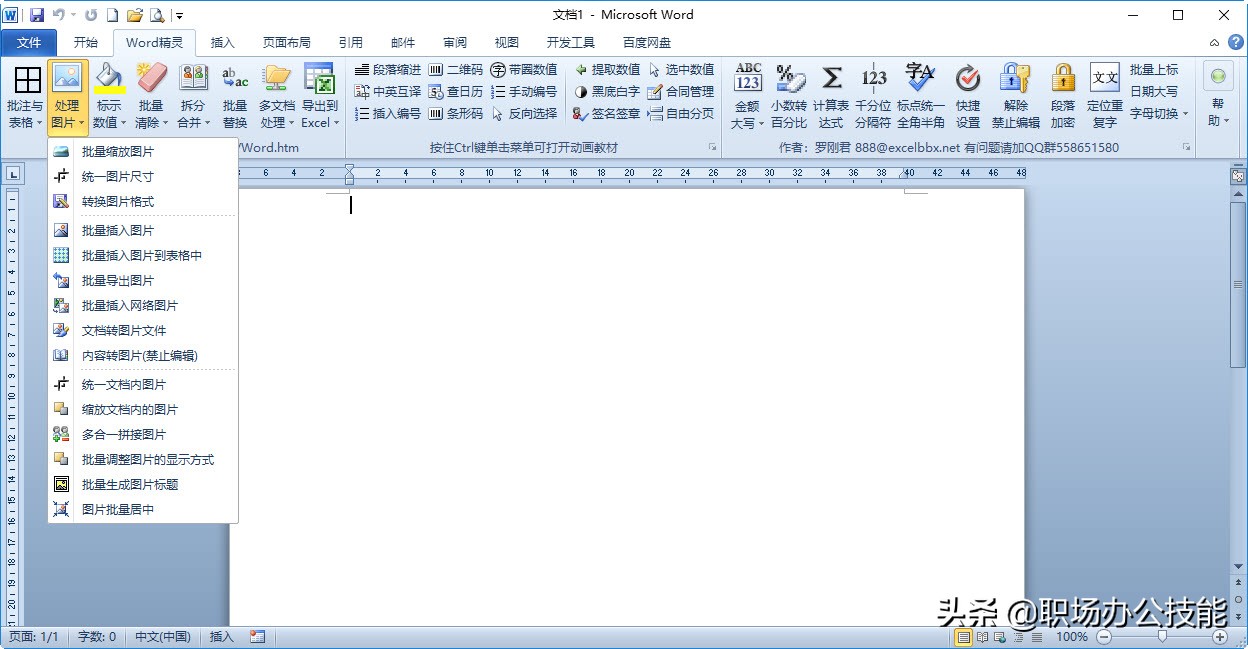Open the 导出到Excel dropdown

point(320,97)
